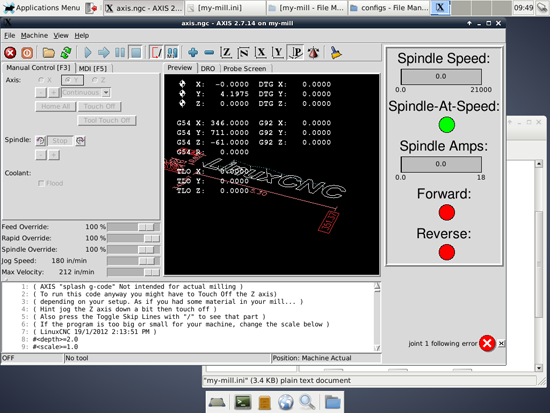550x413 pixels.
Task: Select the X axis radio button
Action: click(45, 80)
